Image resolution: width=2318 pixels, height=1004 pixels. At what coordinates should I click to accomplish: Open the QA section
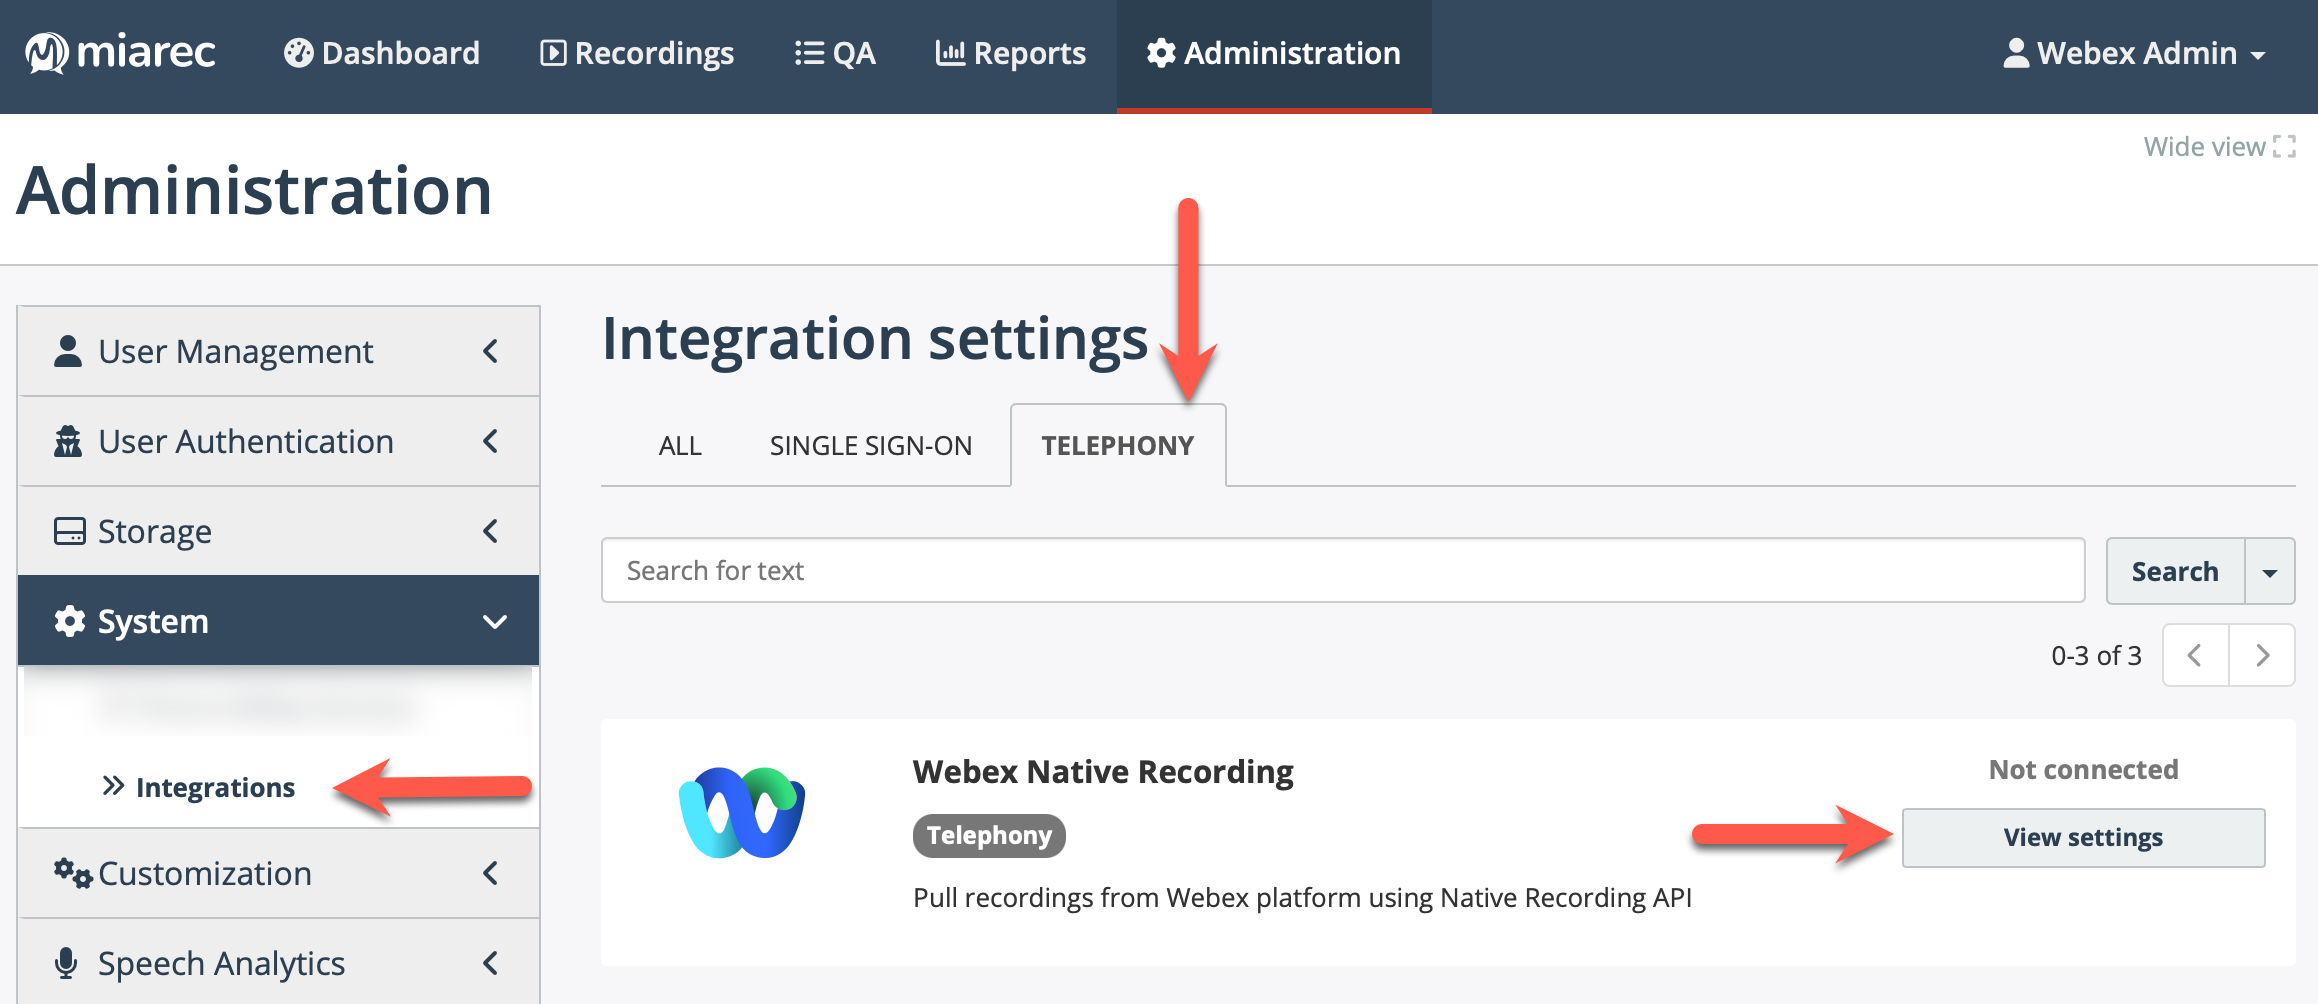(x=835, y=52)
